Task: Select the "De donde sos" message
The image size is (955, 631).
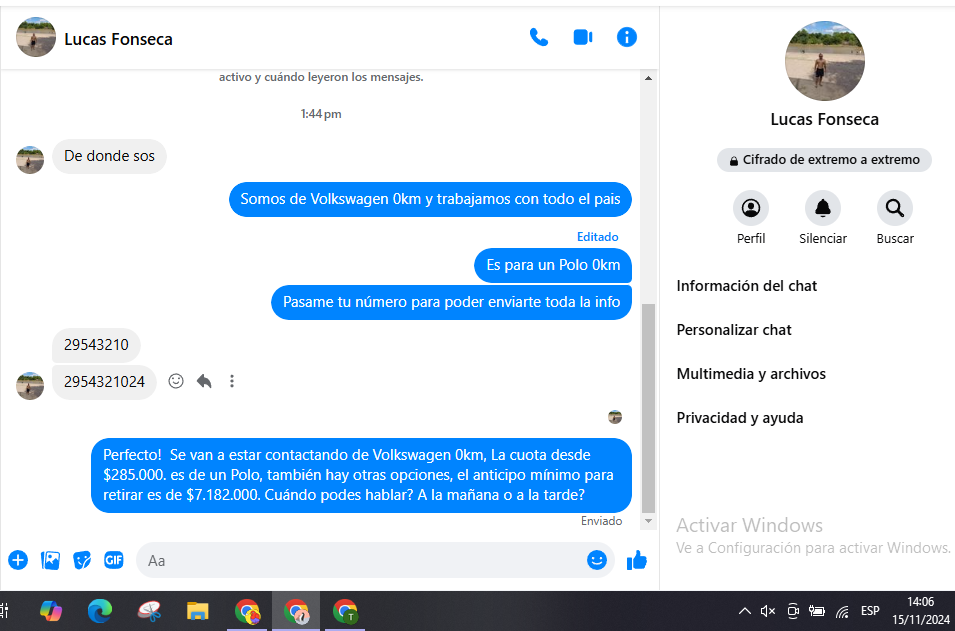Action: coord(109,156)
